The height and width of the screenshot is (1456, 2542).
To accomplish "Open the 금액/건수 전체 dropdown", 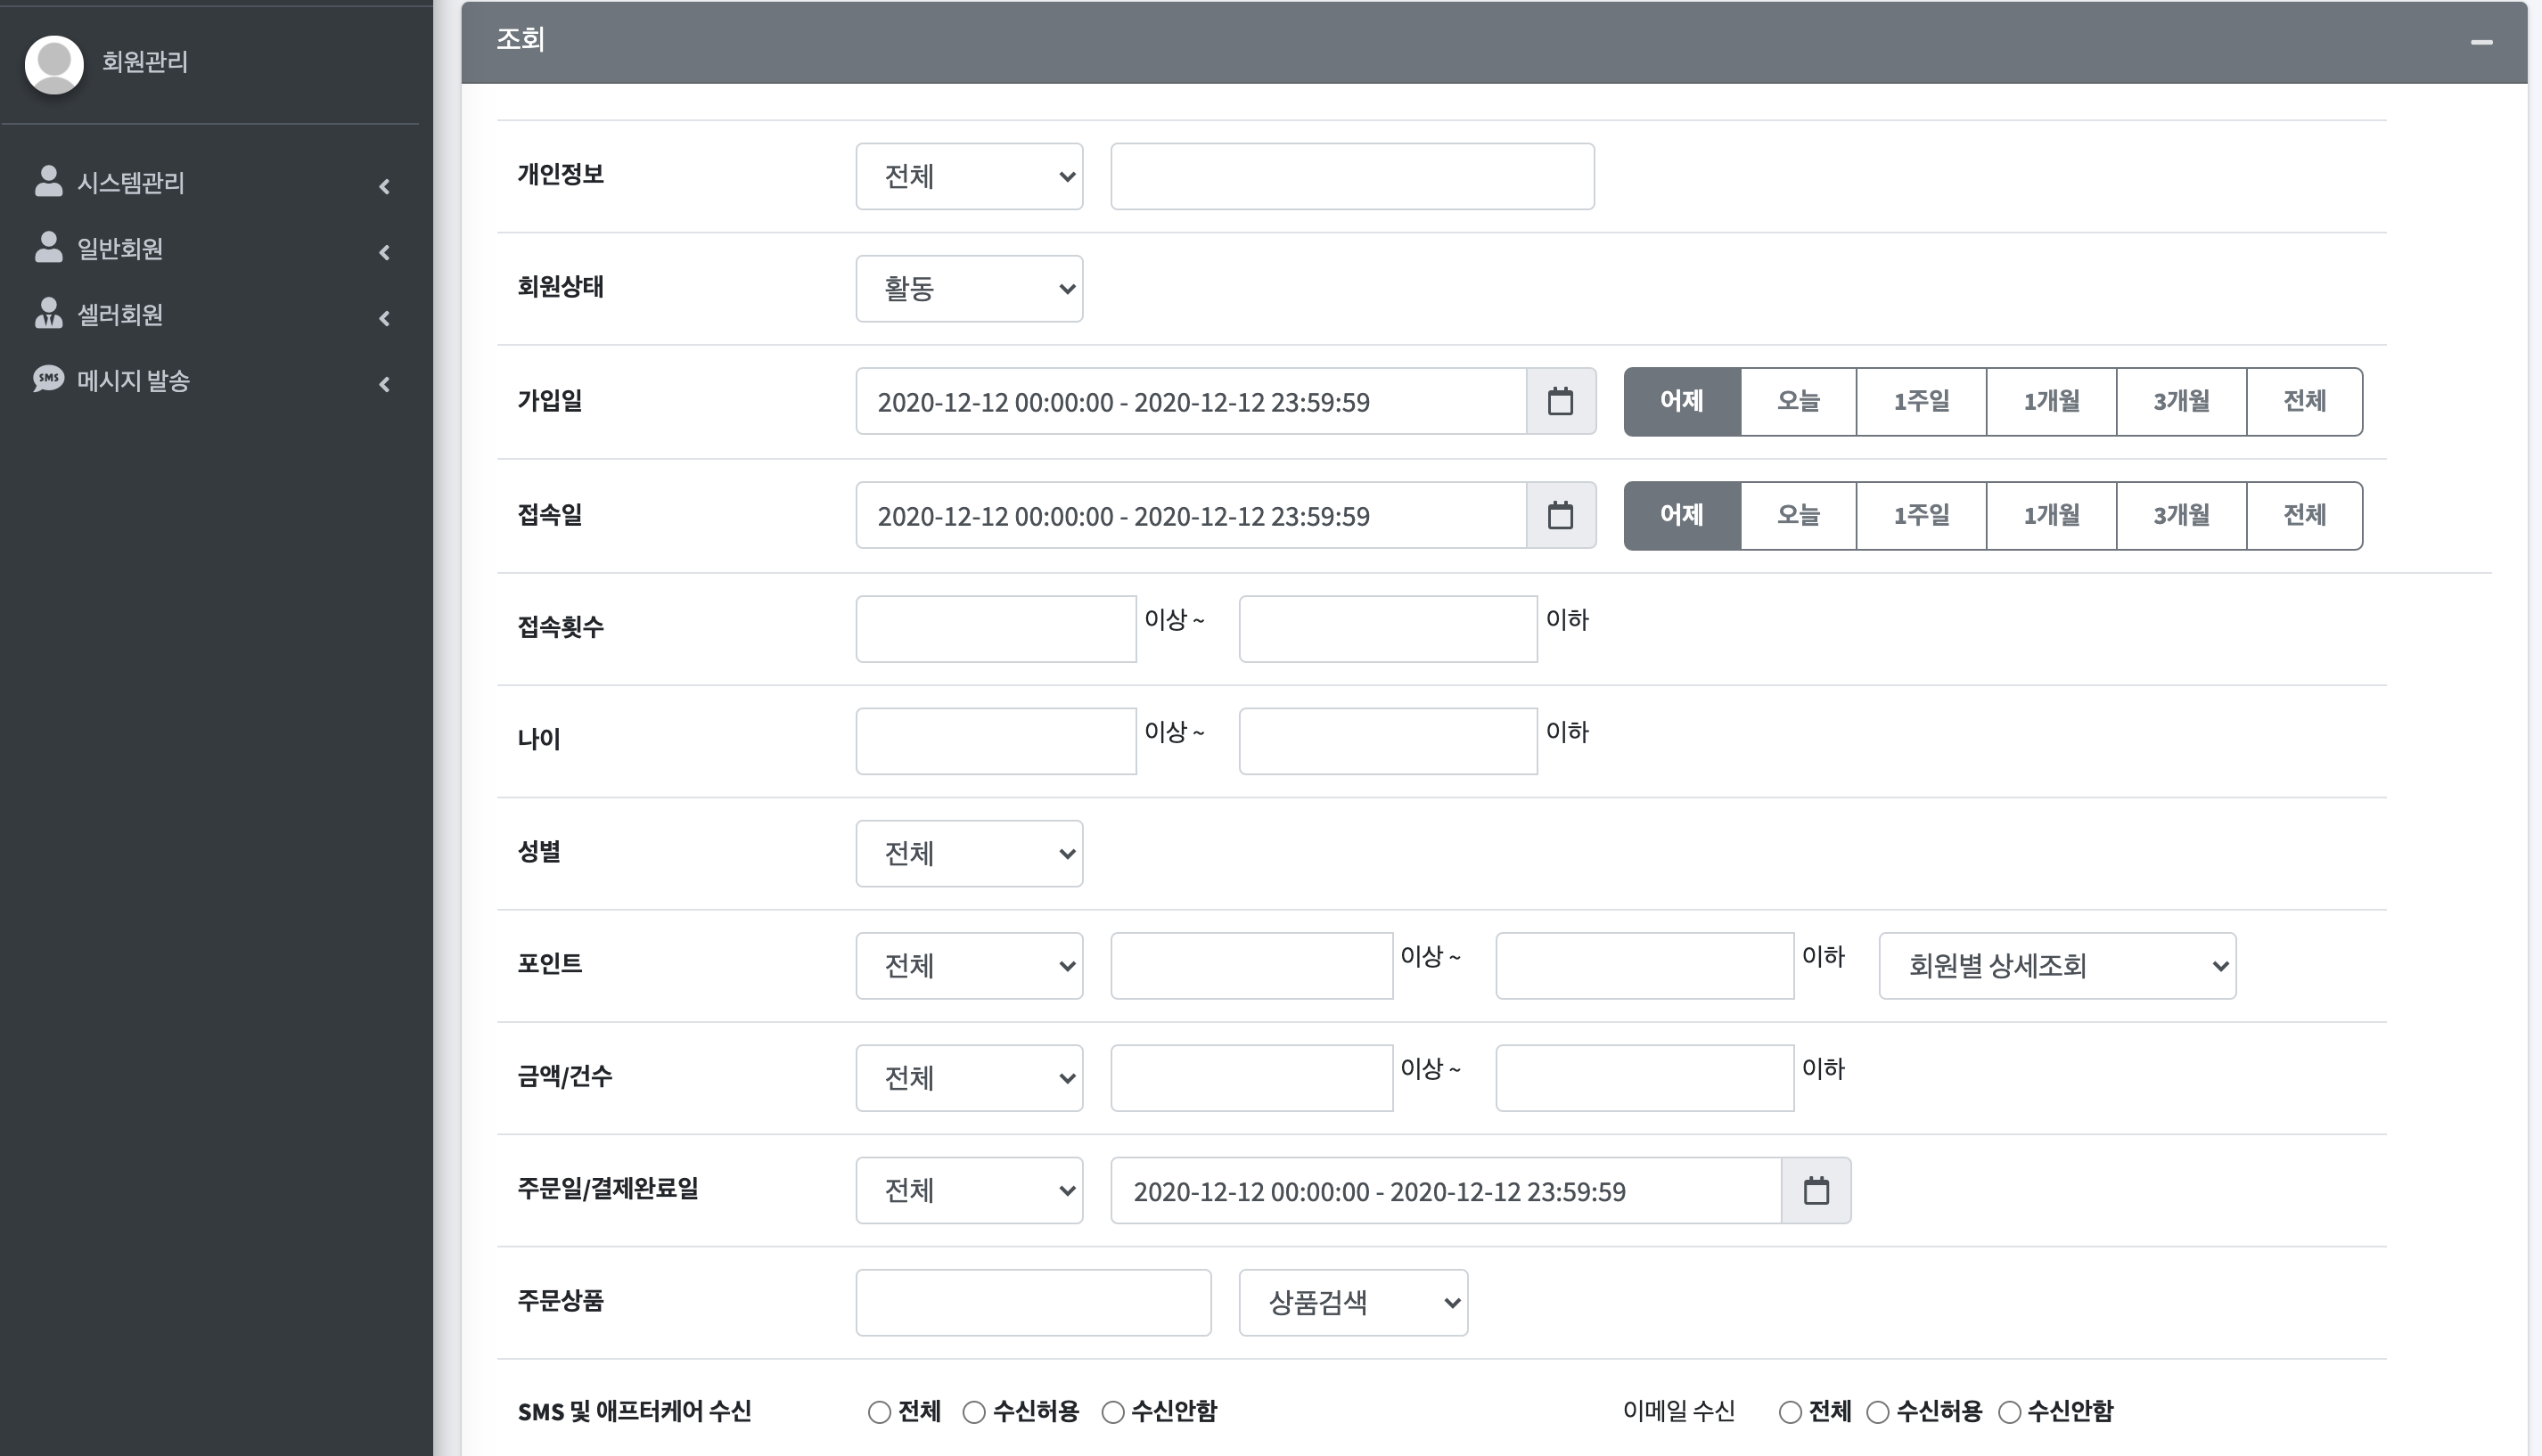I will coord(969,1077).
